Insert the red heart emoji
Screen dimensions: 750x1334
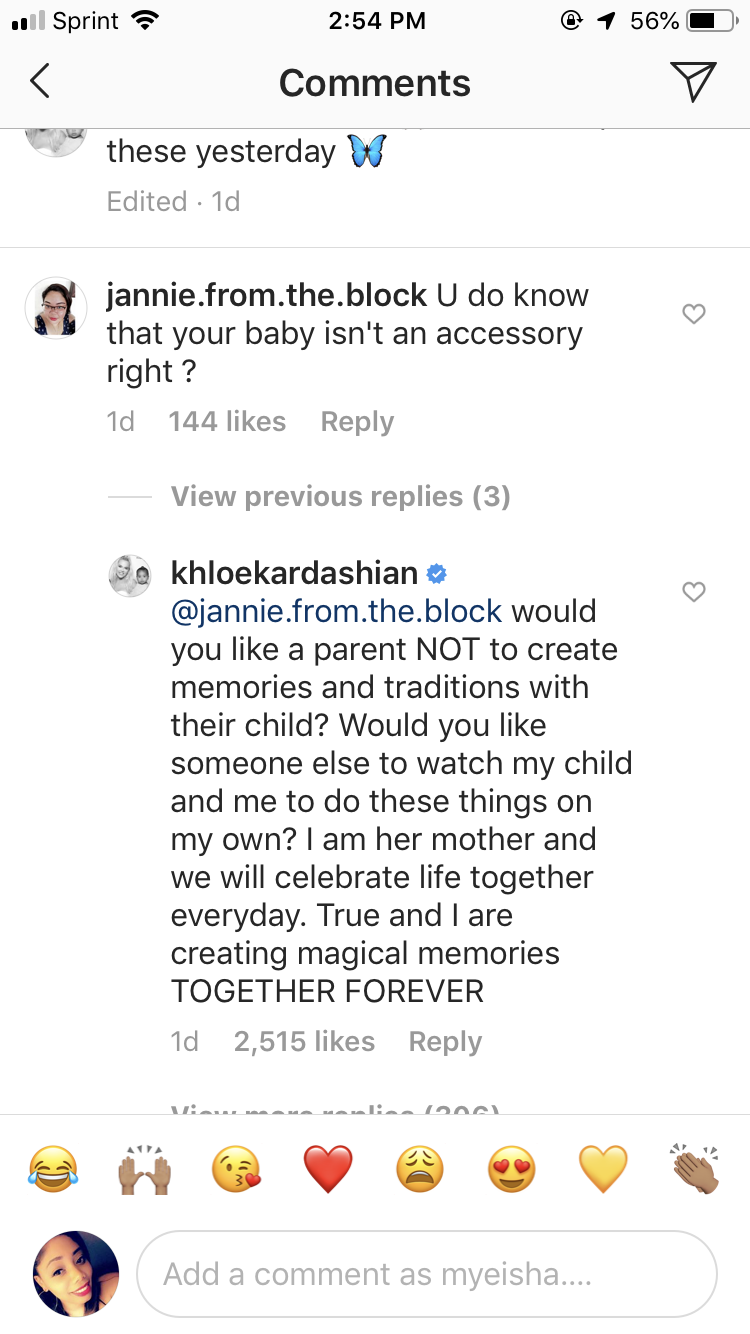click(x=329, y=1168)
